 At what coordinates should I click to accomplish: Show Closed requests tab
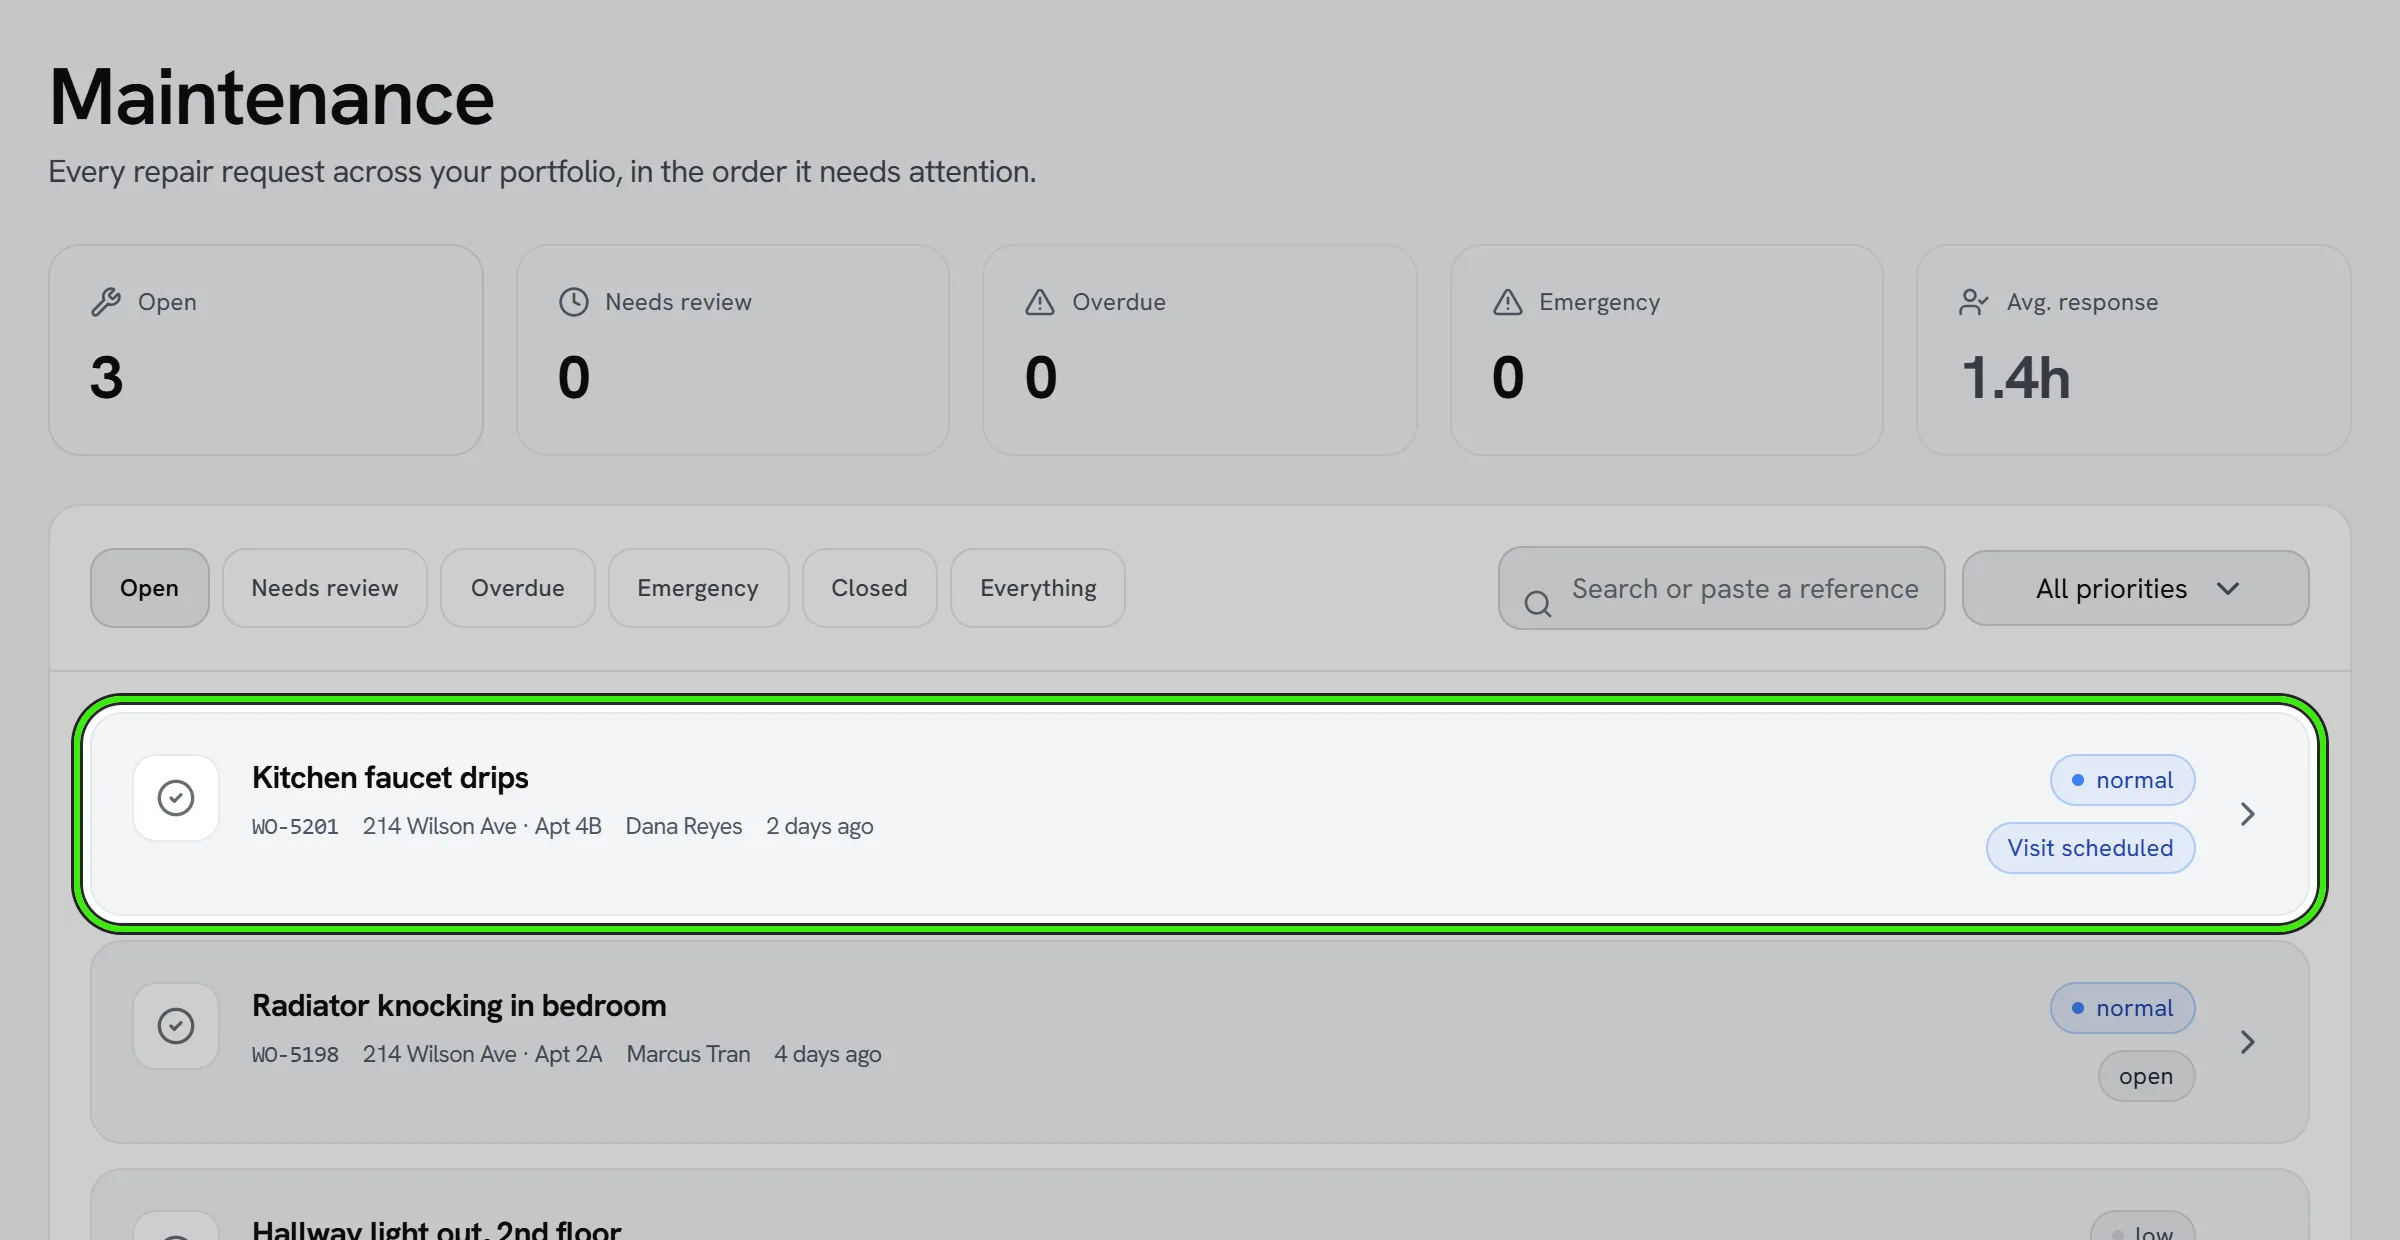(x=870, y=588)
